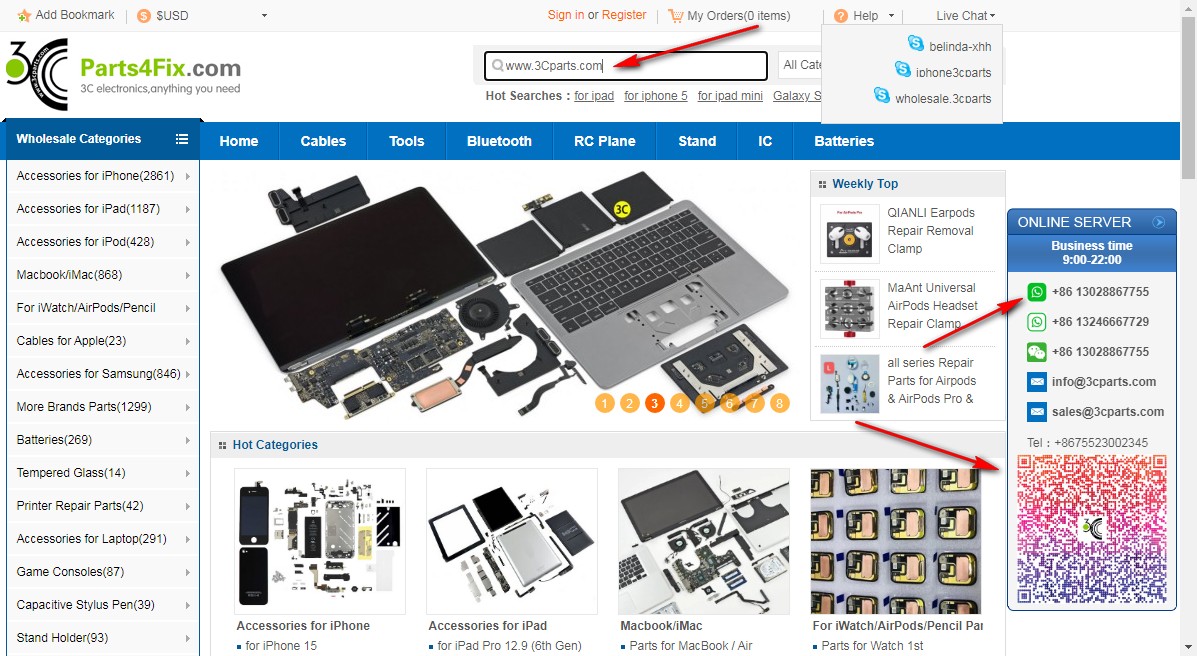The height and width of the screenshot is (656, 1197).
Task: Open iWatch/AirPods/Pencil category thumbnail
Action: (x=895, y=541)
